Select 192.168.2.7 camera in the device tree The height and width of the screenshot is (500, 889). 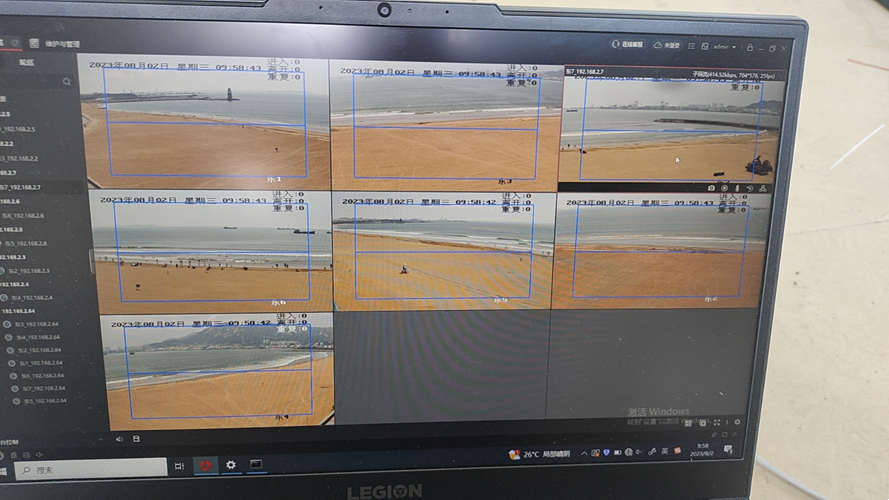tap(22, 187)
